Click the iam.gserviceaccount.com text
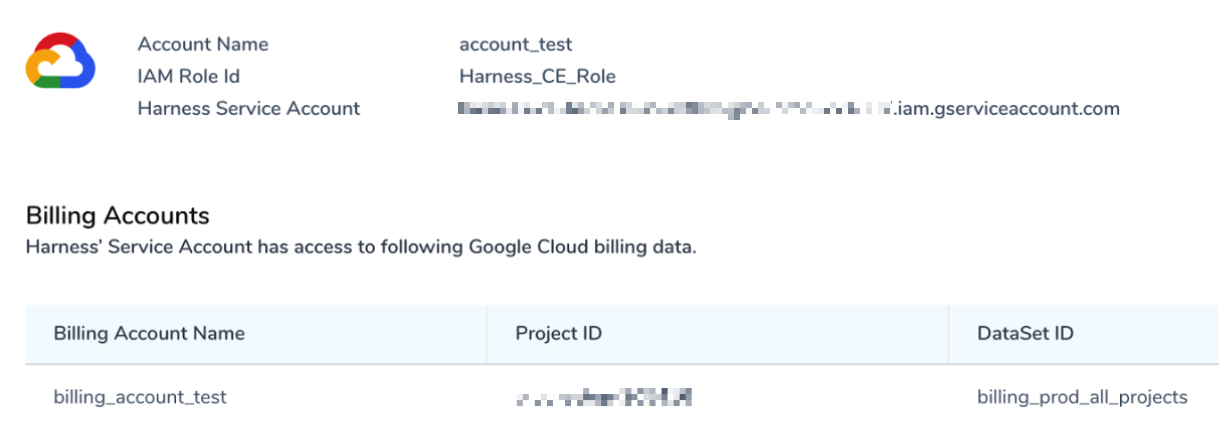Screen dimensions: 1219x422 pyautogui.click(x=1008, y=108)
